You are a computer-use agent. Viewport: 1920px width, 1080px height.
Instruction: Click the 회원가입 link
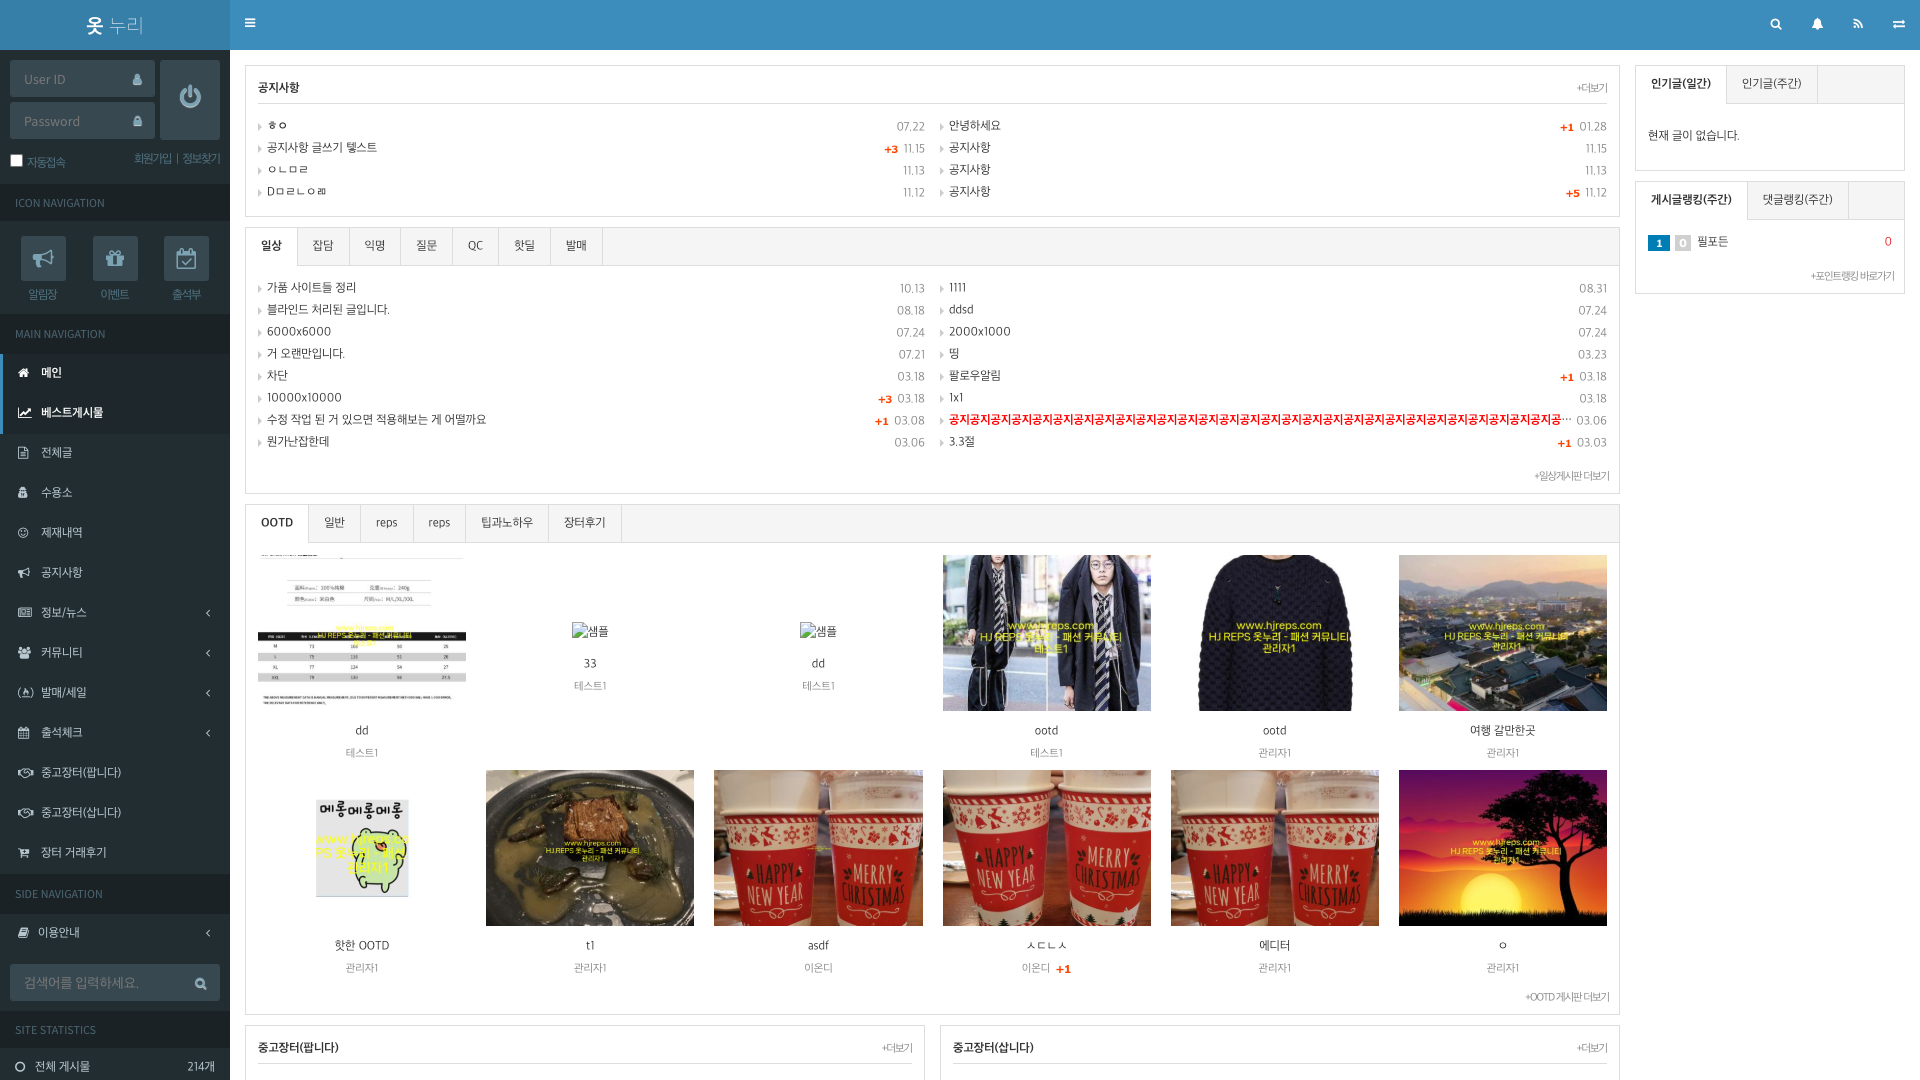coord(152,159)
